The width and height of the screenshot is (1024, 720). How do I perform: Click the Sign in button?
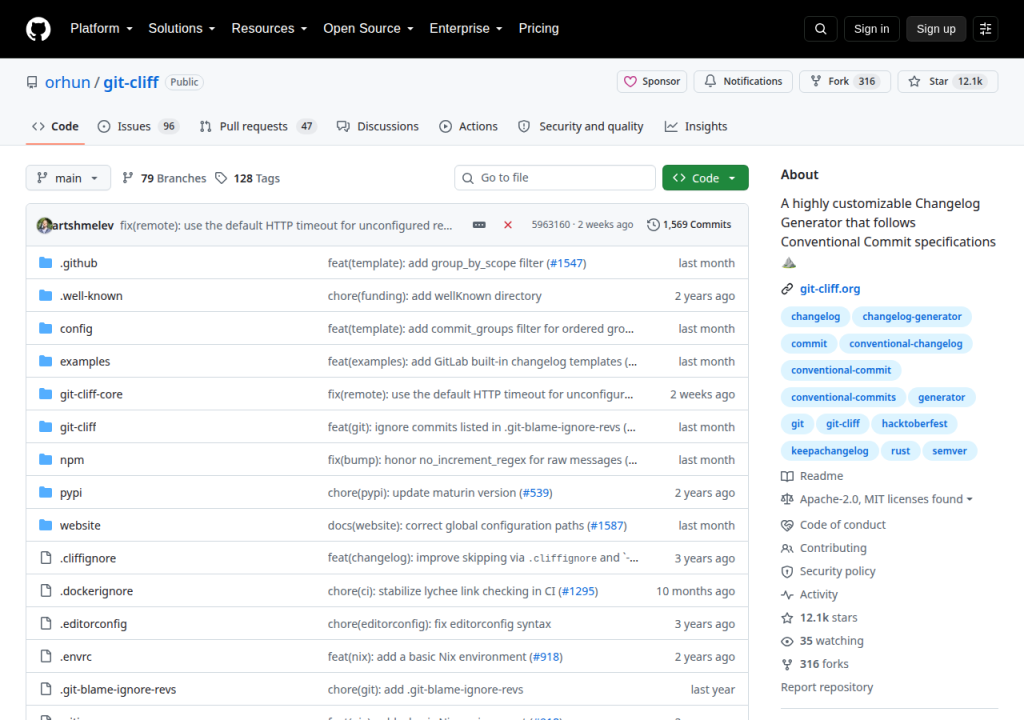(871, 29)
